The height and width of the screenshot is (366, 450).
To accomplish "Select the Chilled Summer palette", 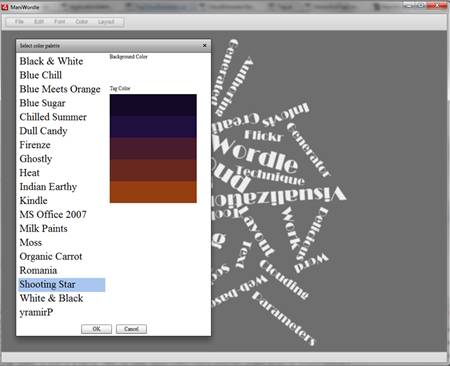I will pos(62,117).
